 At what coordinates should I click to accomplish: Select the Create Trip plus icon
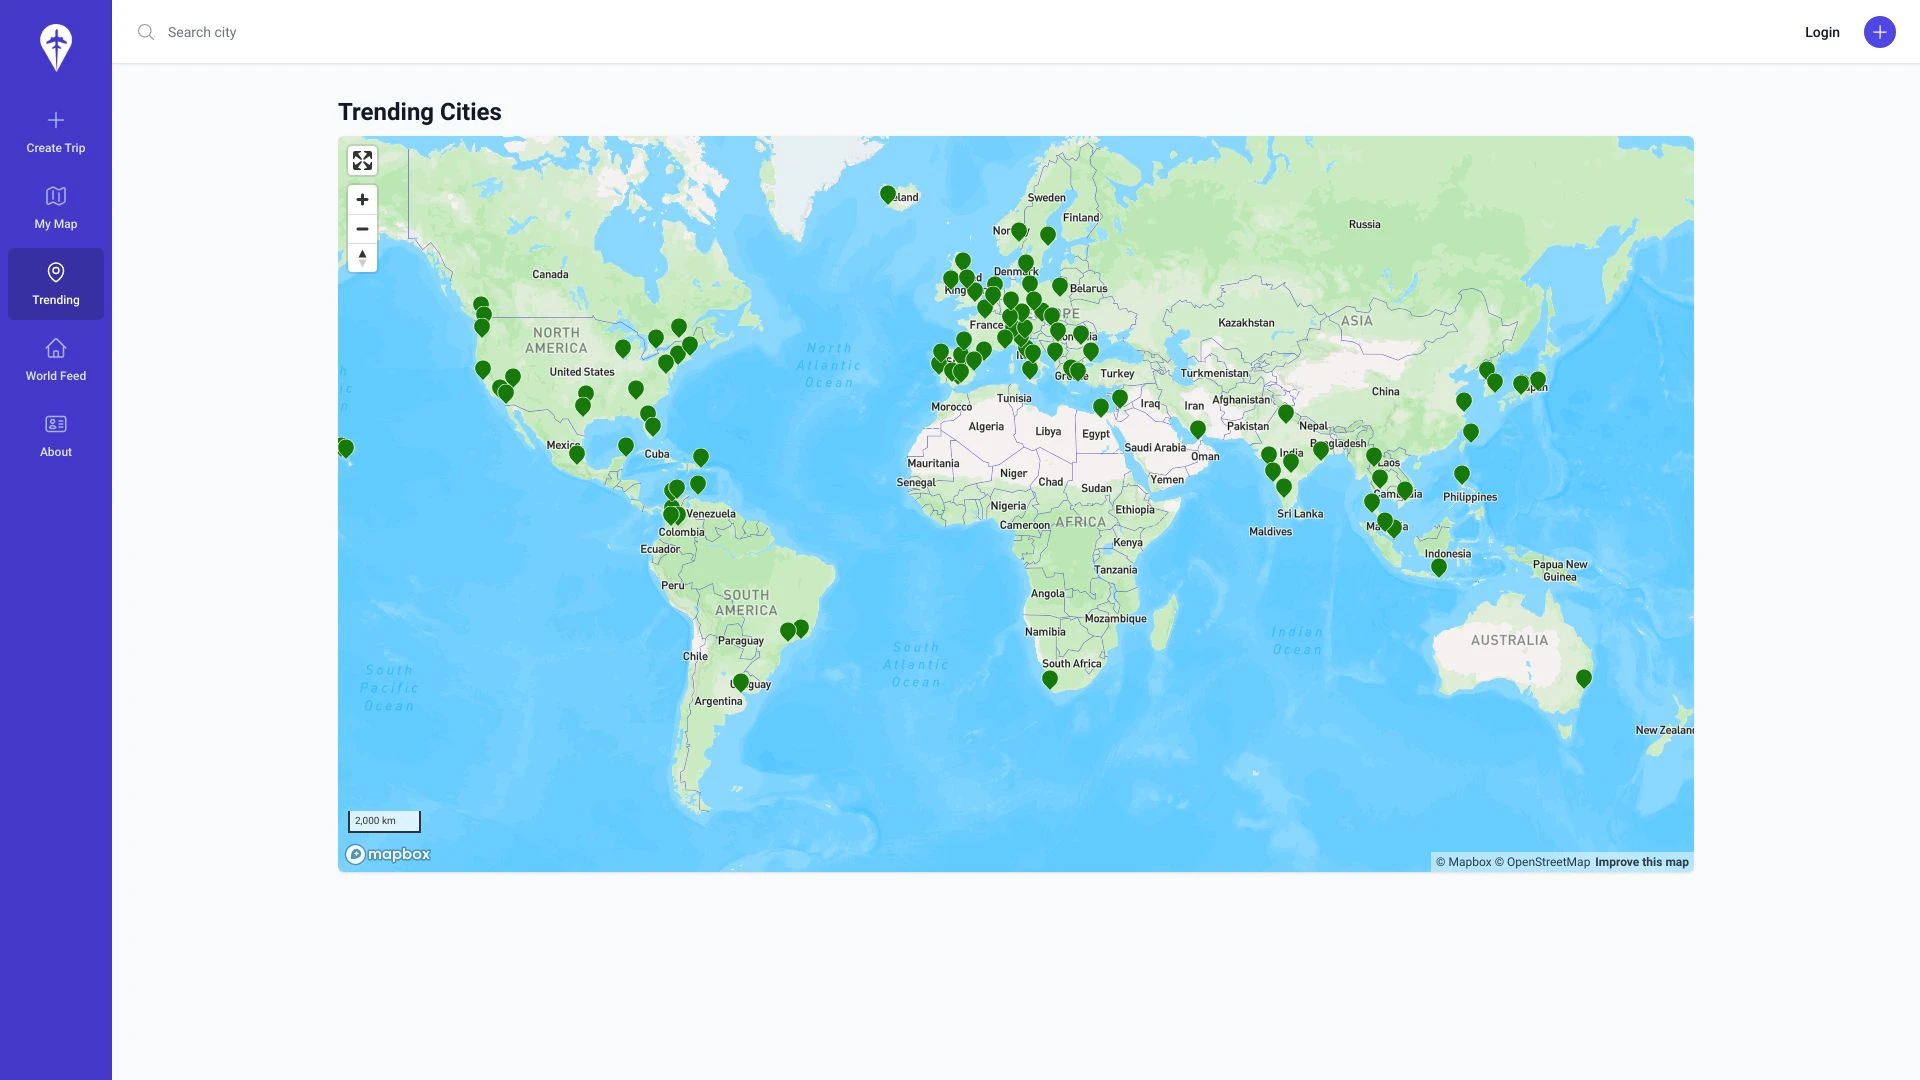click(x=55, y=120)
